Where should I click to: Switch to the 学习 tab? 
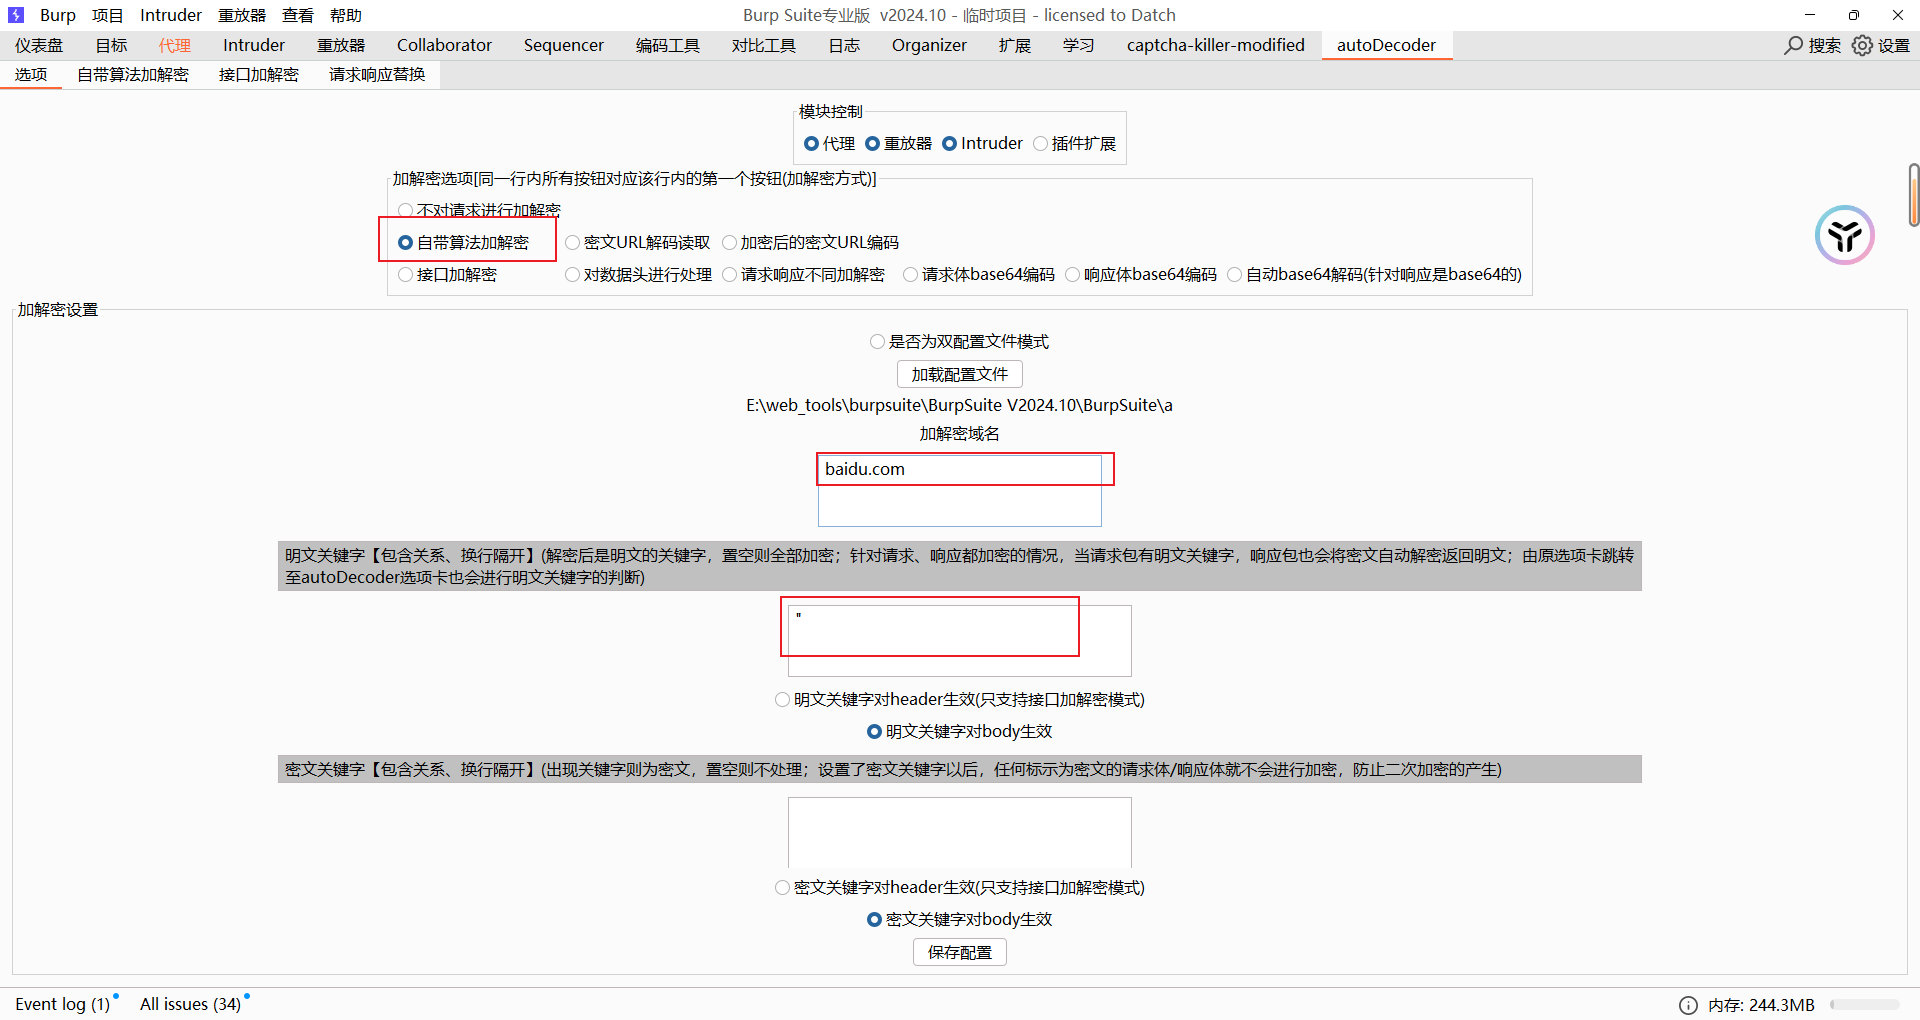tap(1079, 45)
